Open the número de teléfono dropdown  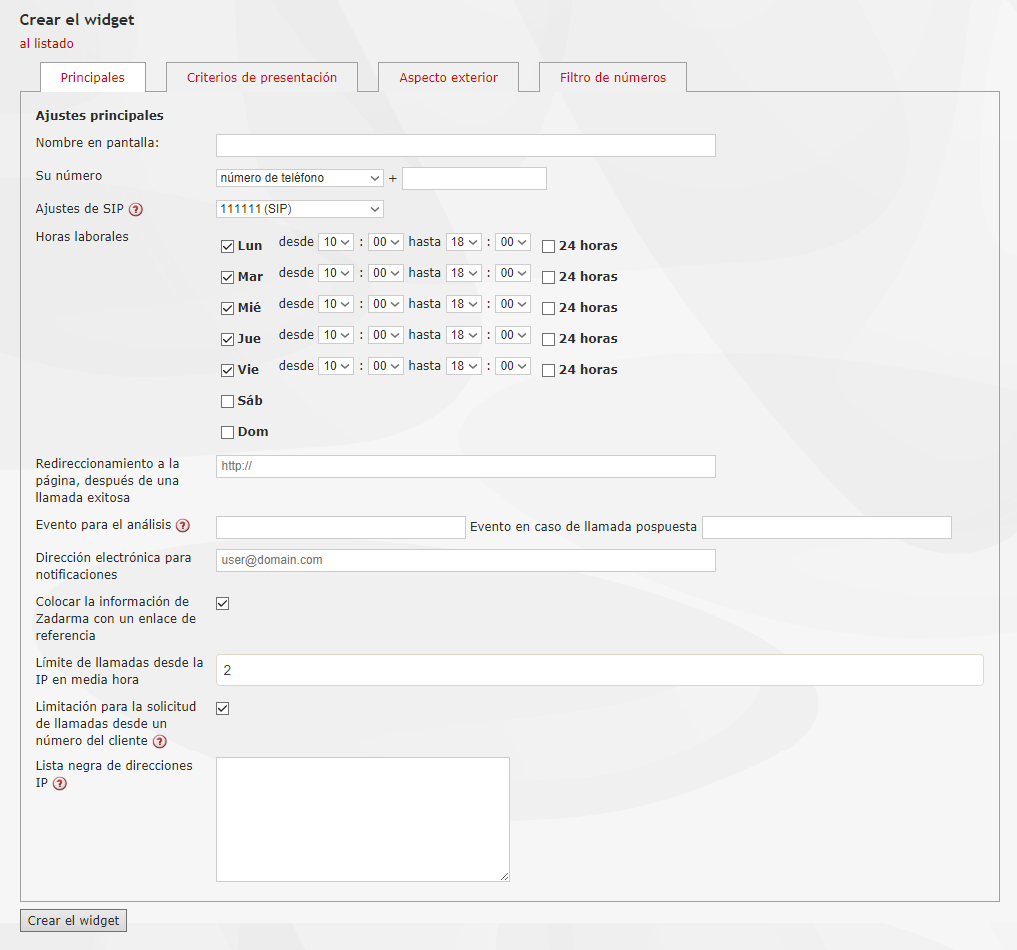coord(300,178)
